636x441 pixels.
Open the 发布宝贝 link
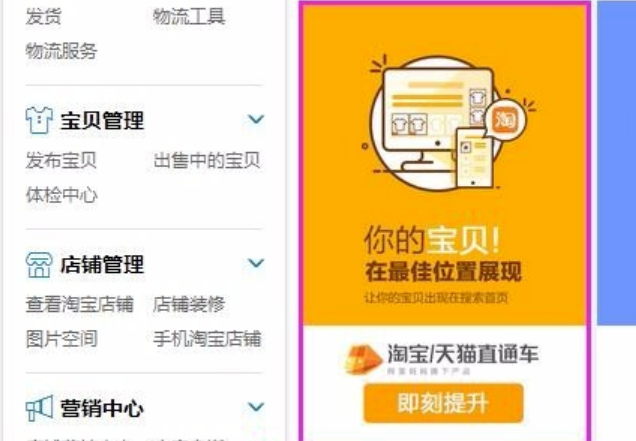61,160
